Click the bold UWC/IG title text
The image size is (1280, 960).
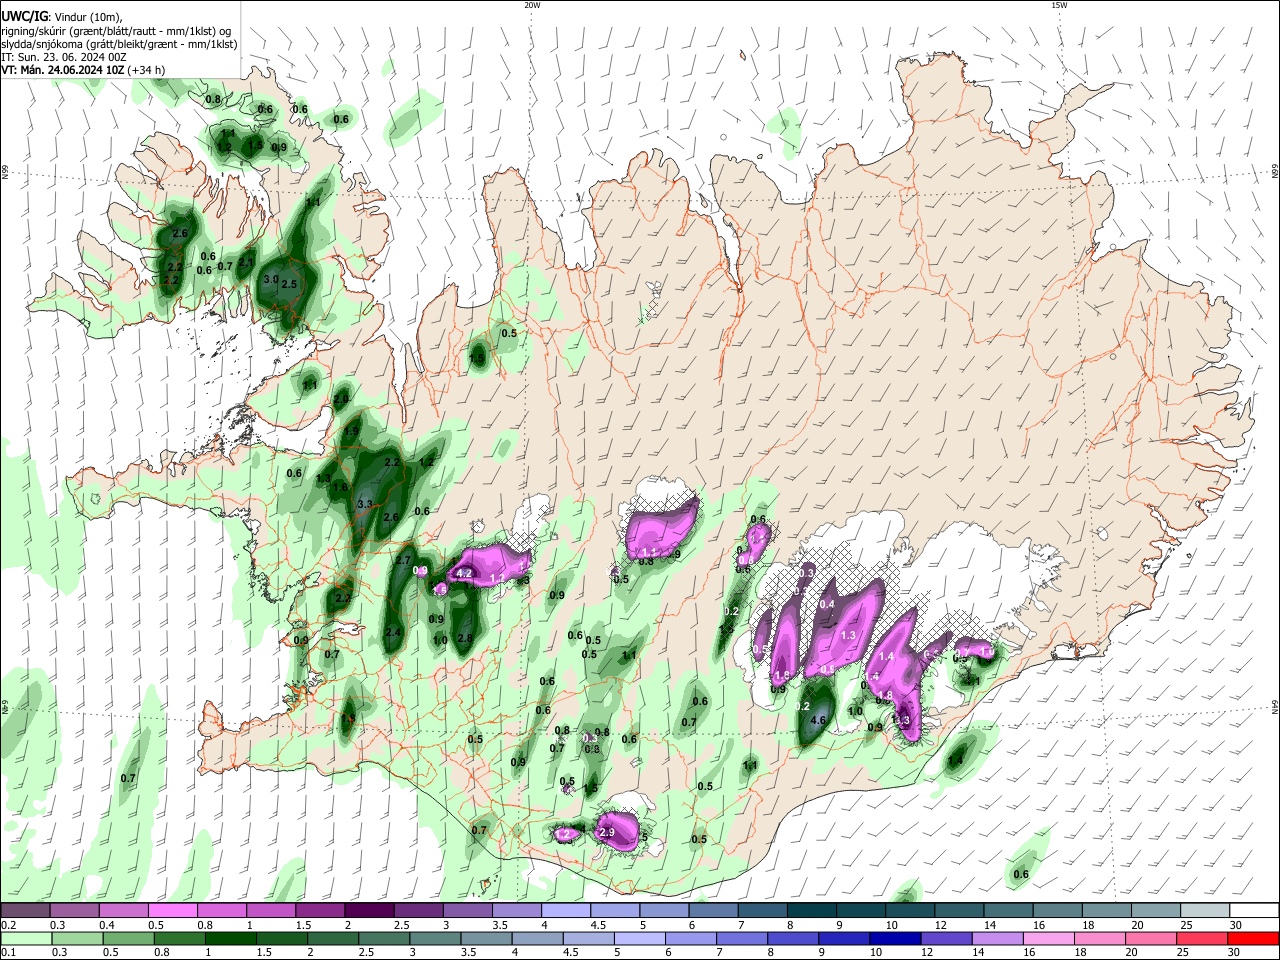pos(23,17)
